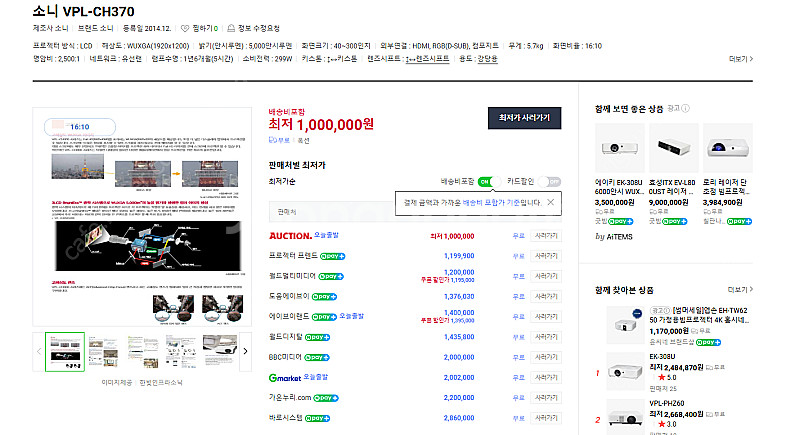Viewport: 800px width, 435px height.
Task: Open the 에이키 EK-308U recommended product image
Action: (620, 148)
